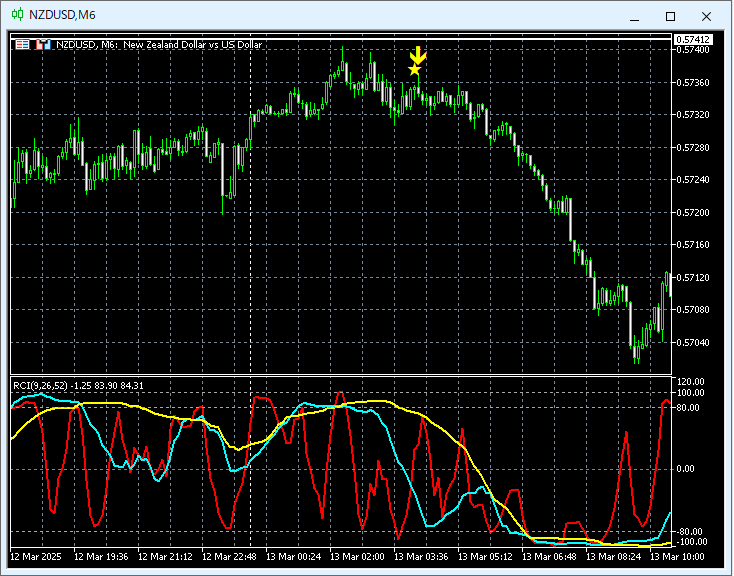
Task: Click the 0.57040 price axis label
Action: pos(693,343)
